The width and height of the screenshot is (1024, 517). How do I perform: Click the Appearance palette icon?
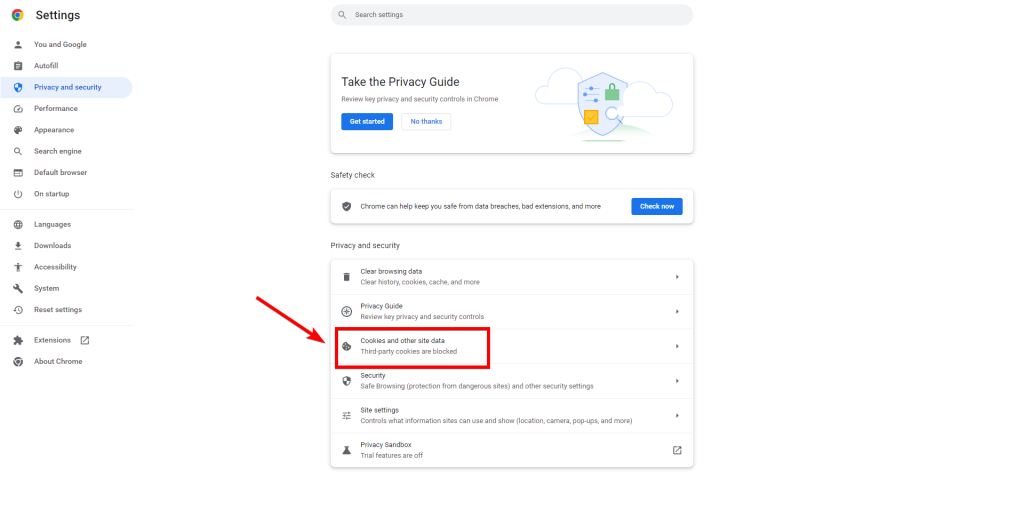(18, 130)
